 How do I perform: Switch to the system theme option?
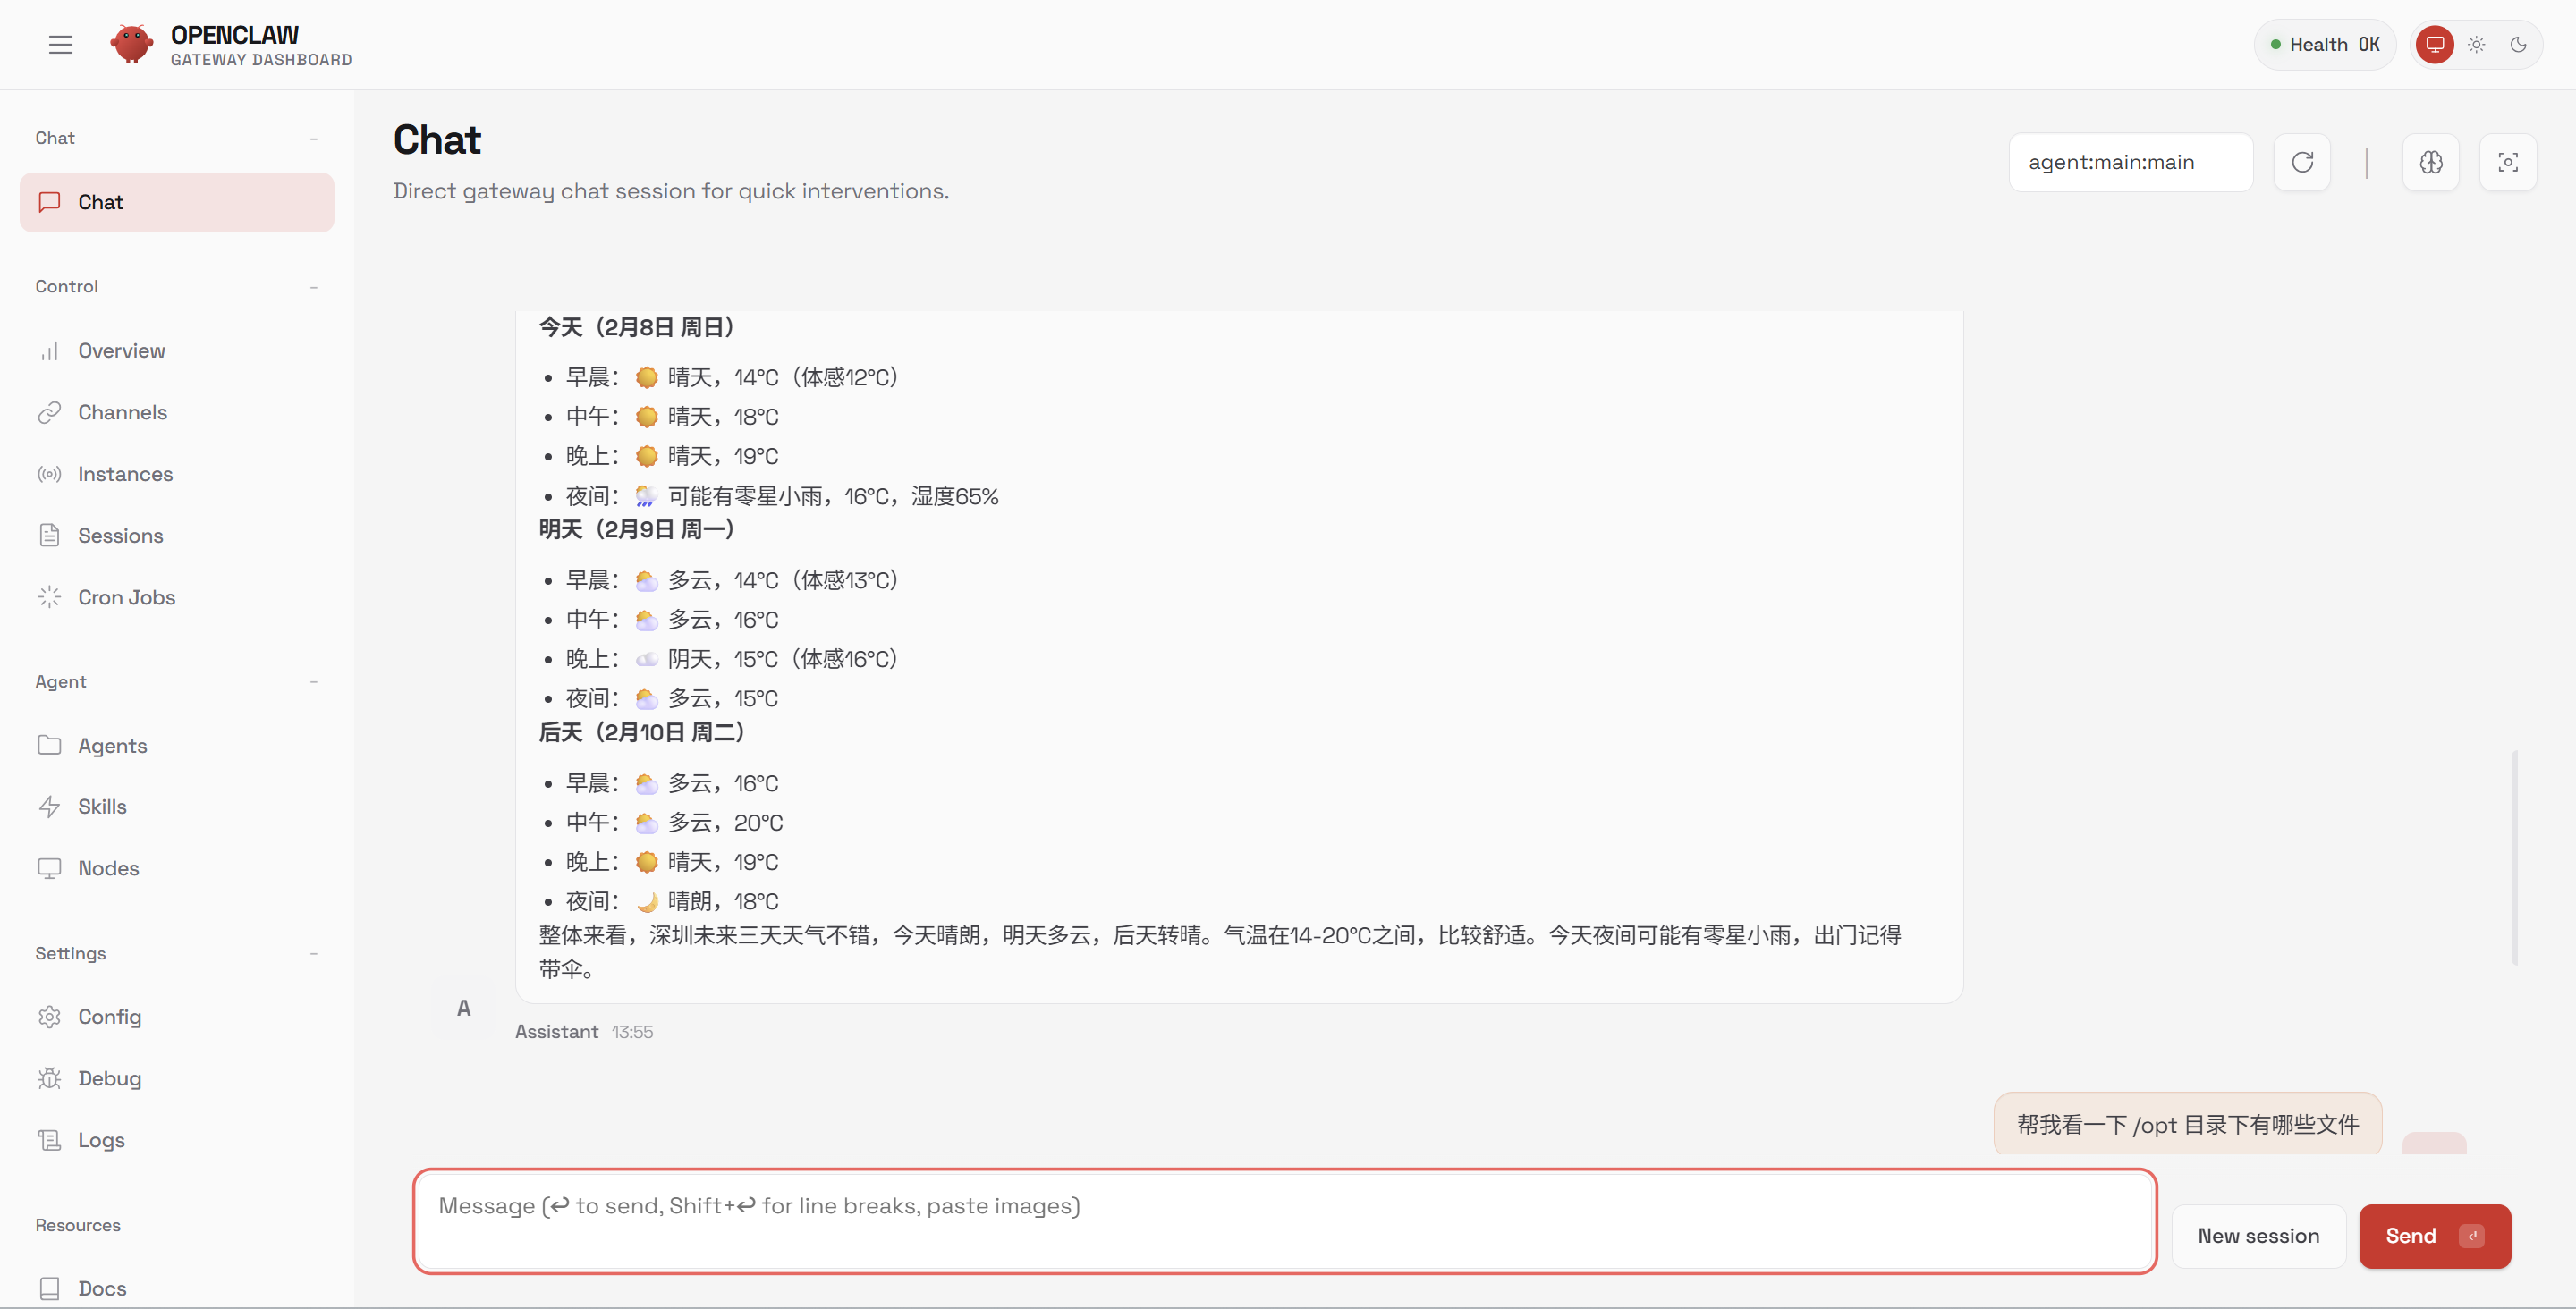point(2435,44)
